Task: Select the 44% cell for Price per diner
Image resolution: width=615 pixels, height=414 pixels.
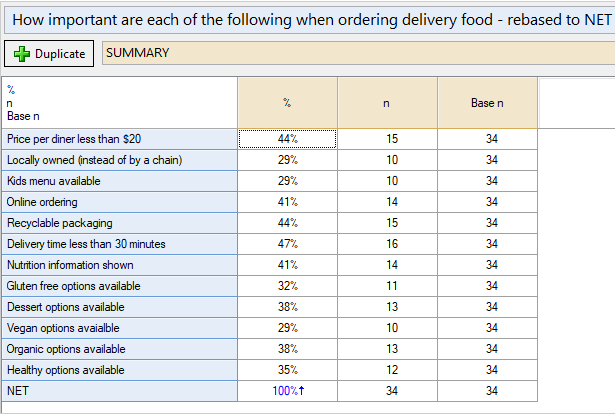Action: click(x=287, y=139)
